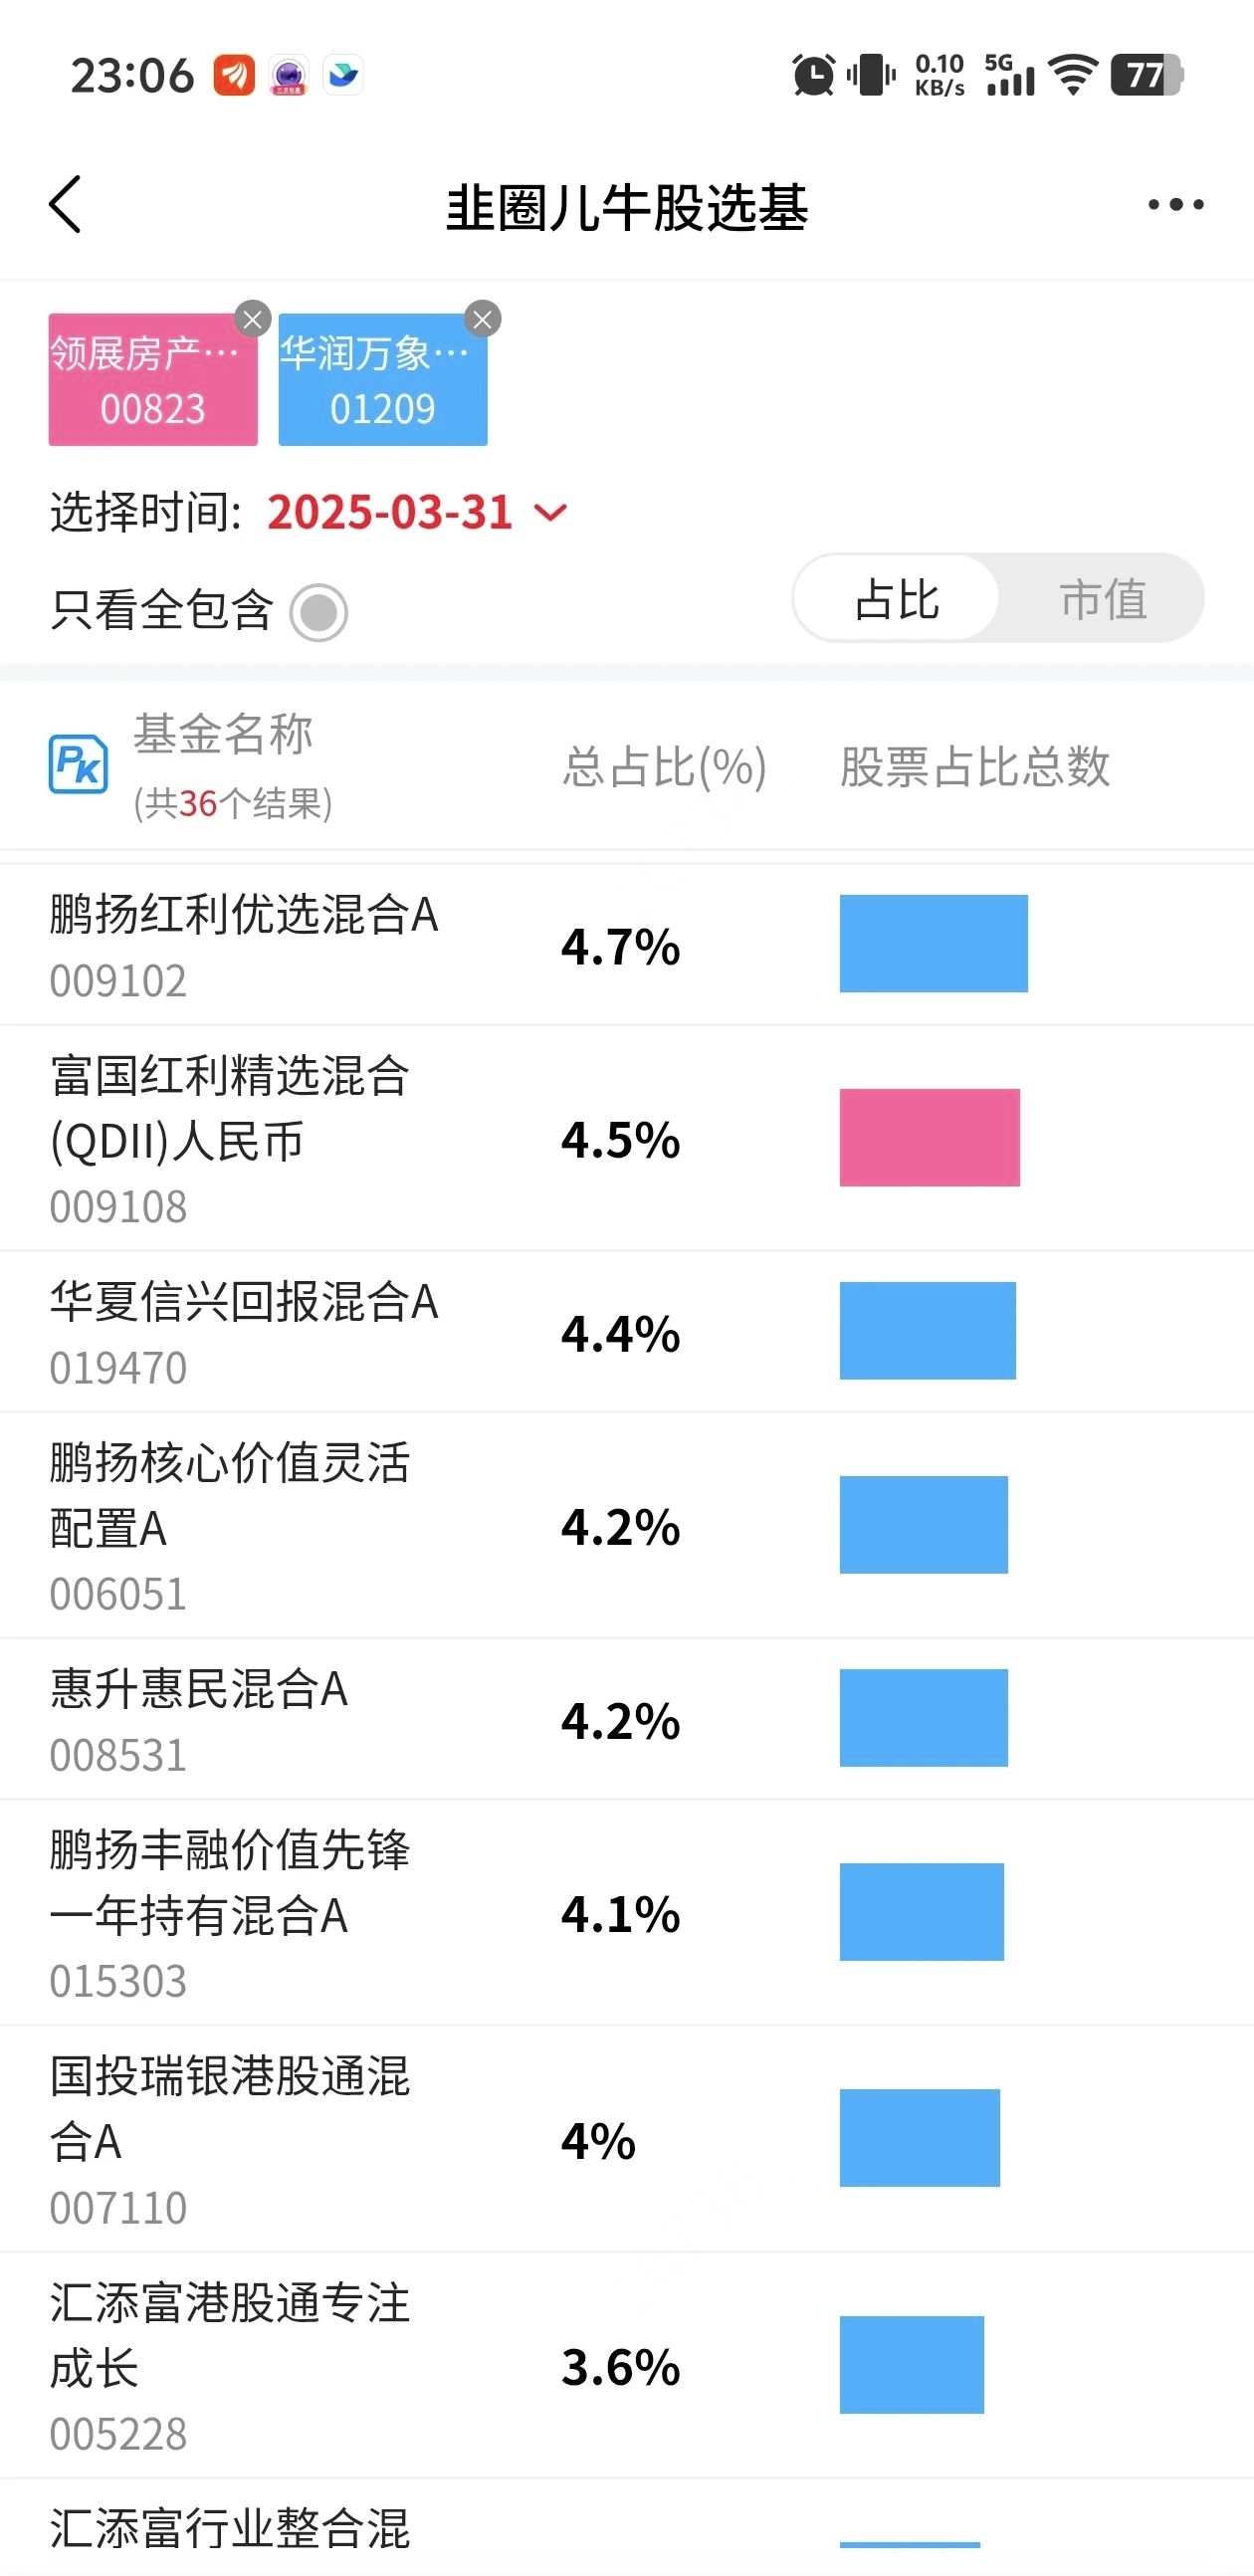Viewport: 1254px width, 2576px height.
Task: Remove the 领展房产 00823 stock tag
Action: (x=253, y=319)
